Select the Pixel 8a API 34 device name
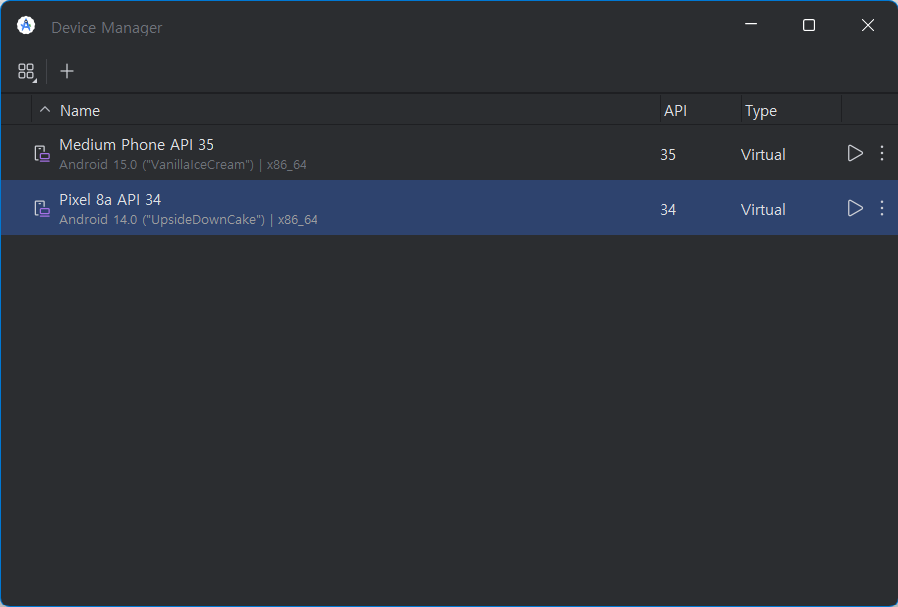Viewport: 898px width, 607px height. (x=110, y=200)
